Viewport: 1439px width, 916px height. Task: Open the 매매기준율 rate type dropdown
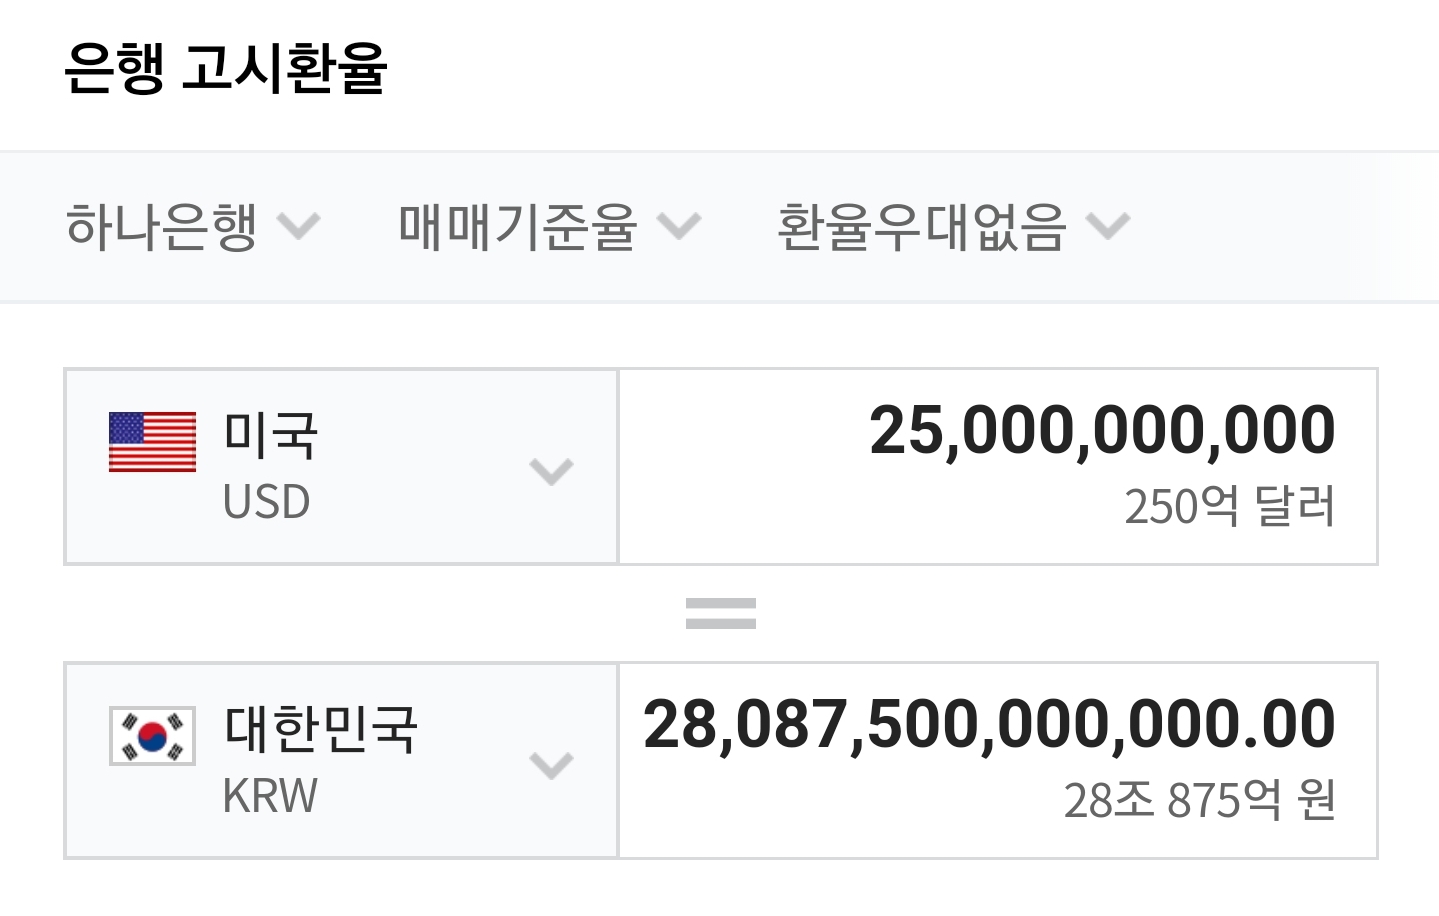518,226
